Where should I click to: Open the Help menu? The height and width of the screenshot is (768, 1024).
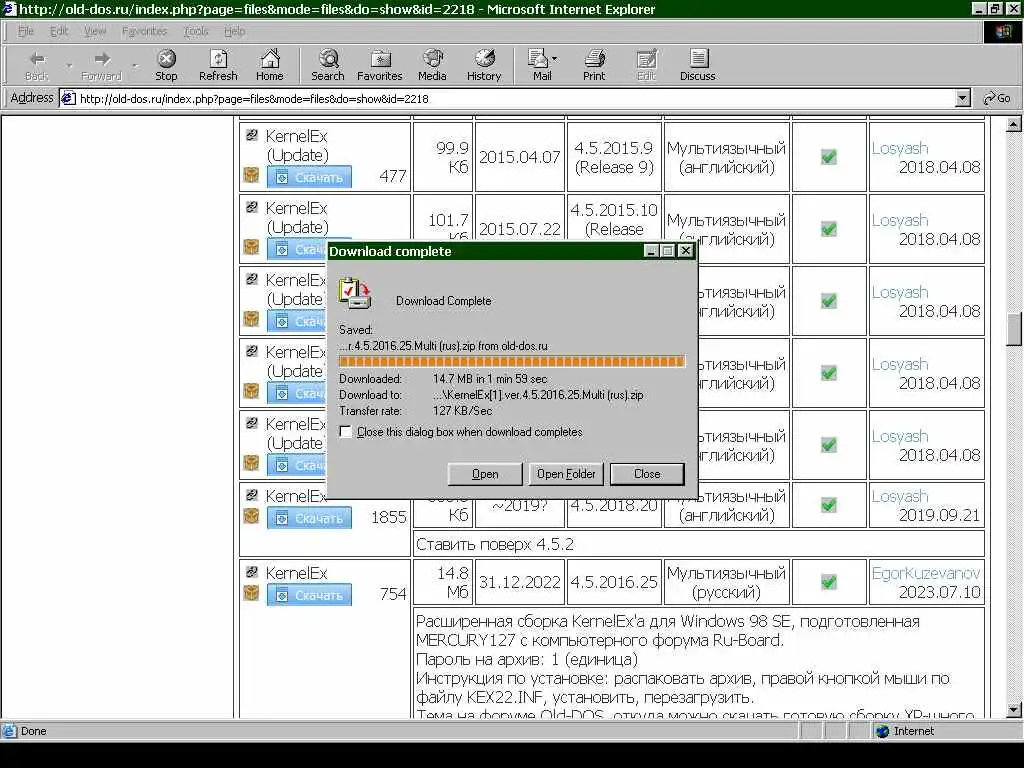[234, 31]
